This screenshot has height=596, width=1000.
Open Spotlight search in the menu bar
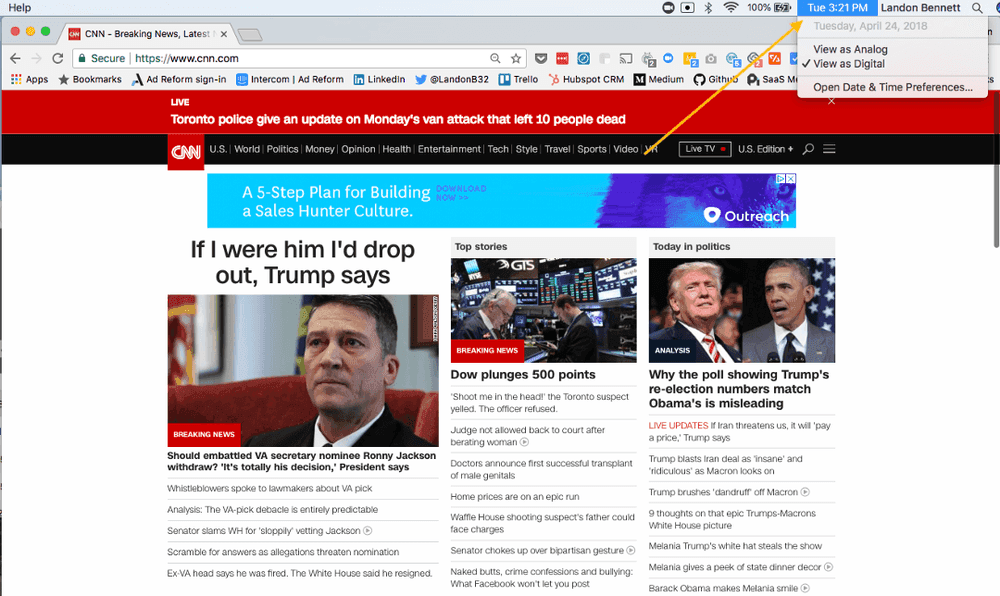click(x=977, y=8)
